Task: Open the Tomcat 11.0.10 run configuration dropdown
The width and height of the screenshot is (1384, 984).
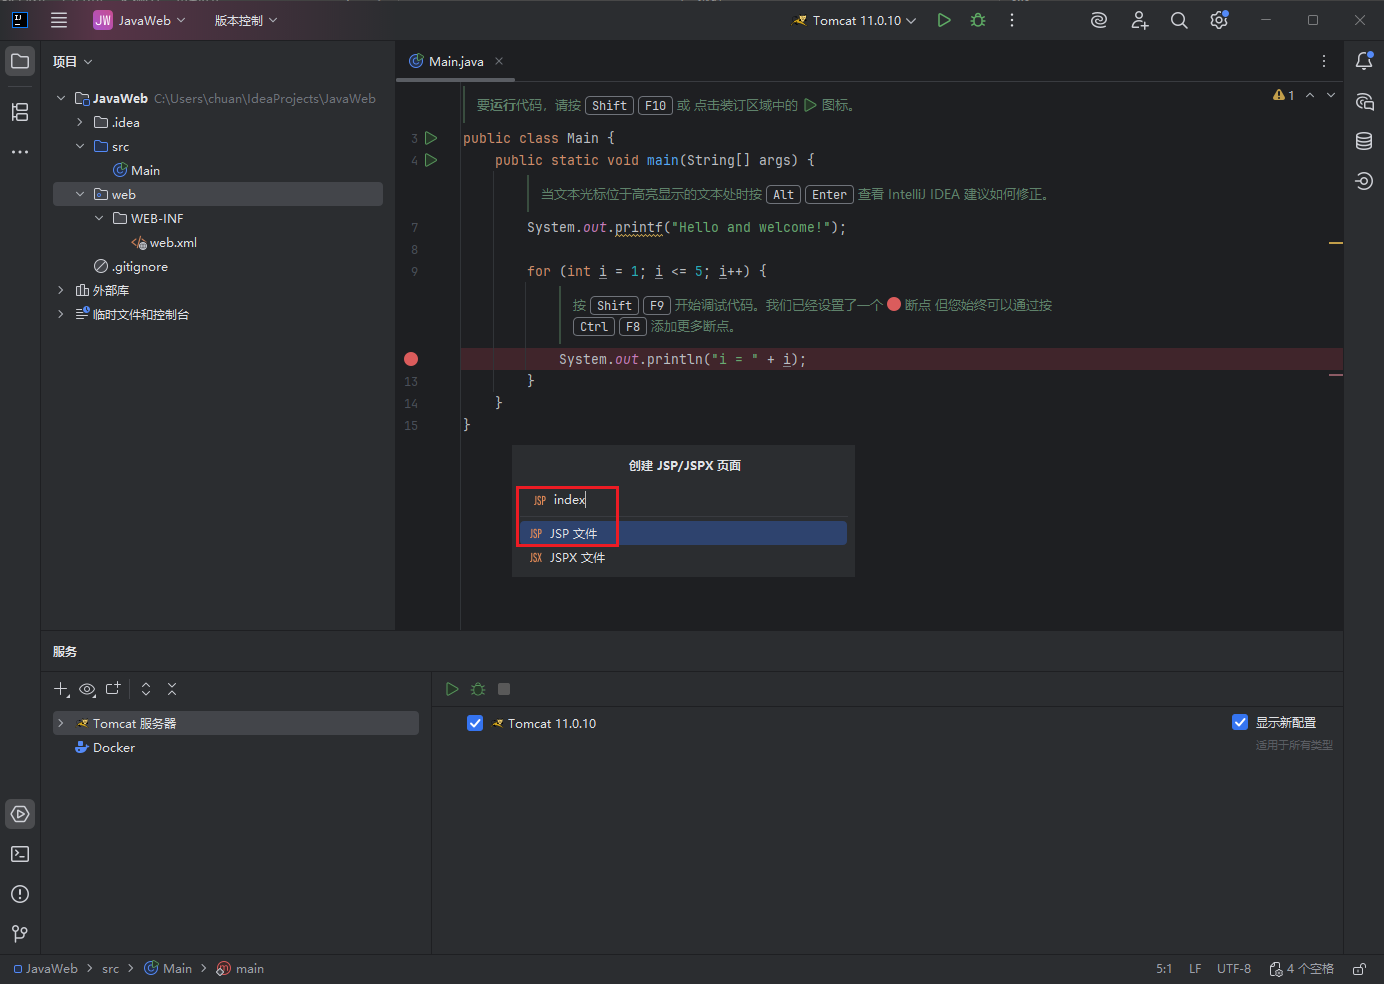Action: pyautogui.click(x=855, y=20)
